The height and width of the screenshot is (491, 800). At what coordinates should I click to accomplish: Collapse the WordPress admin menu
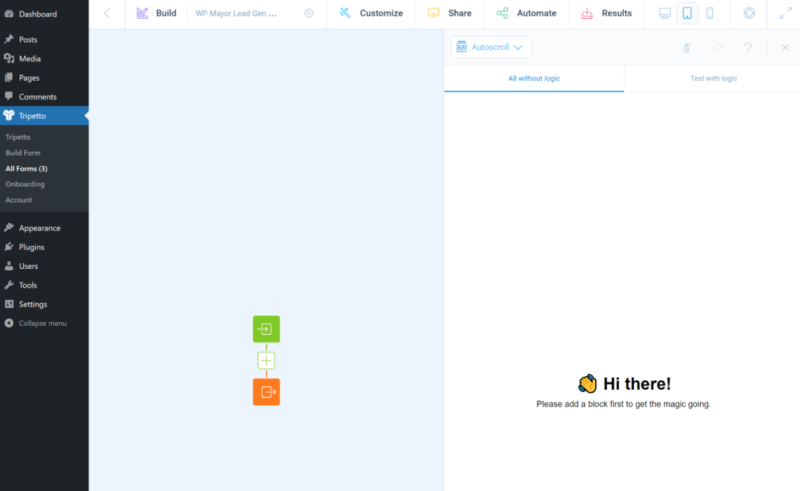(x=44, y=323)
